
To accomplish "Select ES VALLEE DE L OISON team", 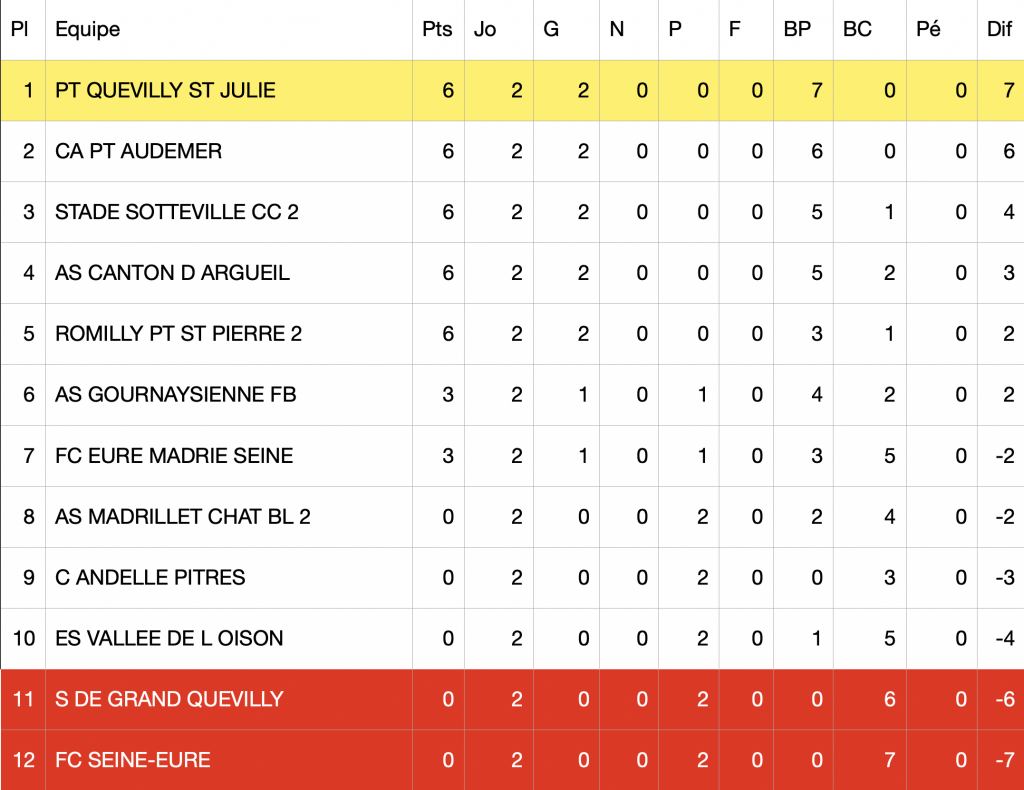I will [169, 638].
